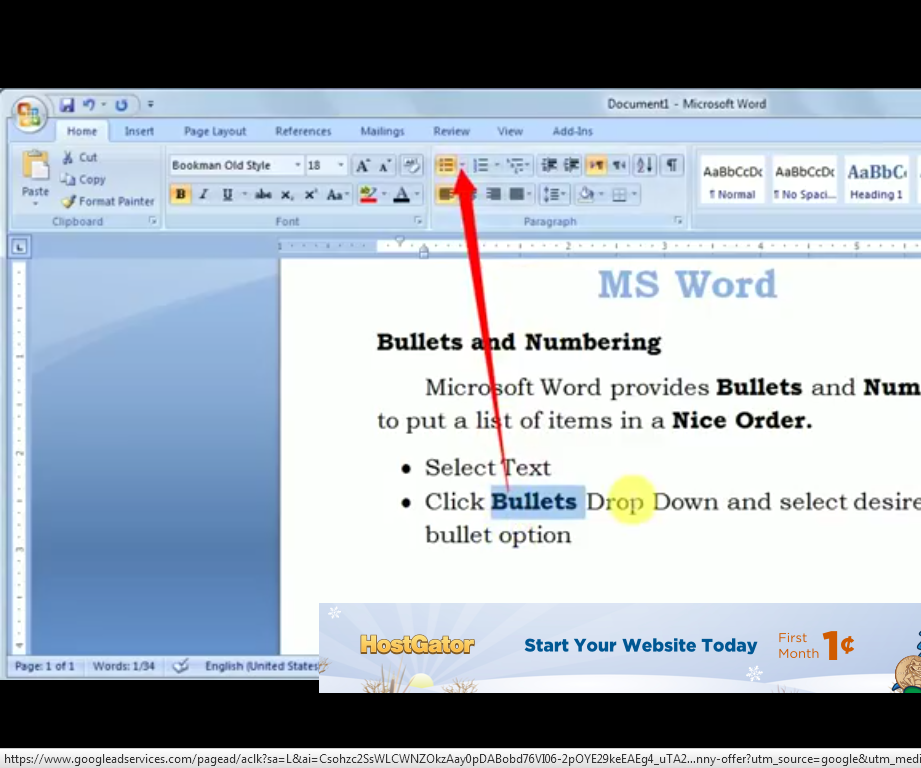
Task: Expand the highlight color arrow
Action: pyautogui.click(x=384, y=194)
